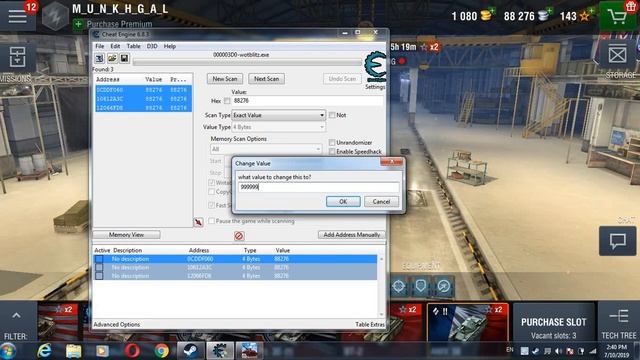The image size is (640, 360).
Task: Toggle Pause the game while scanning
Action: coord(211,221)
